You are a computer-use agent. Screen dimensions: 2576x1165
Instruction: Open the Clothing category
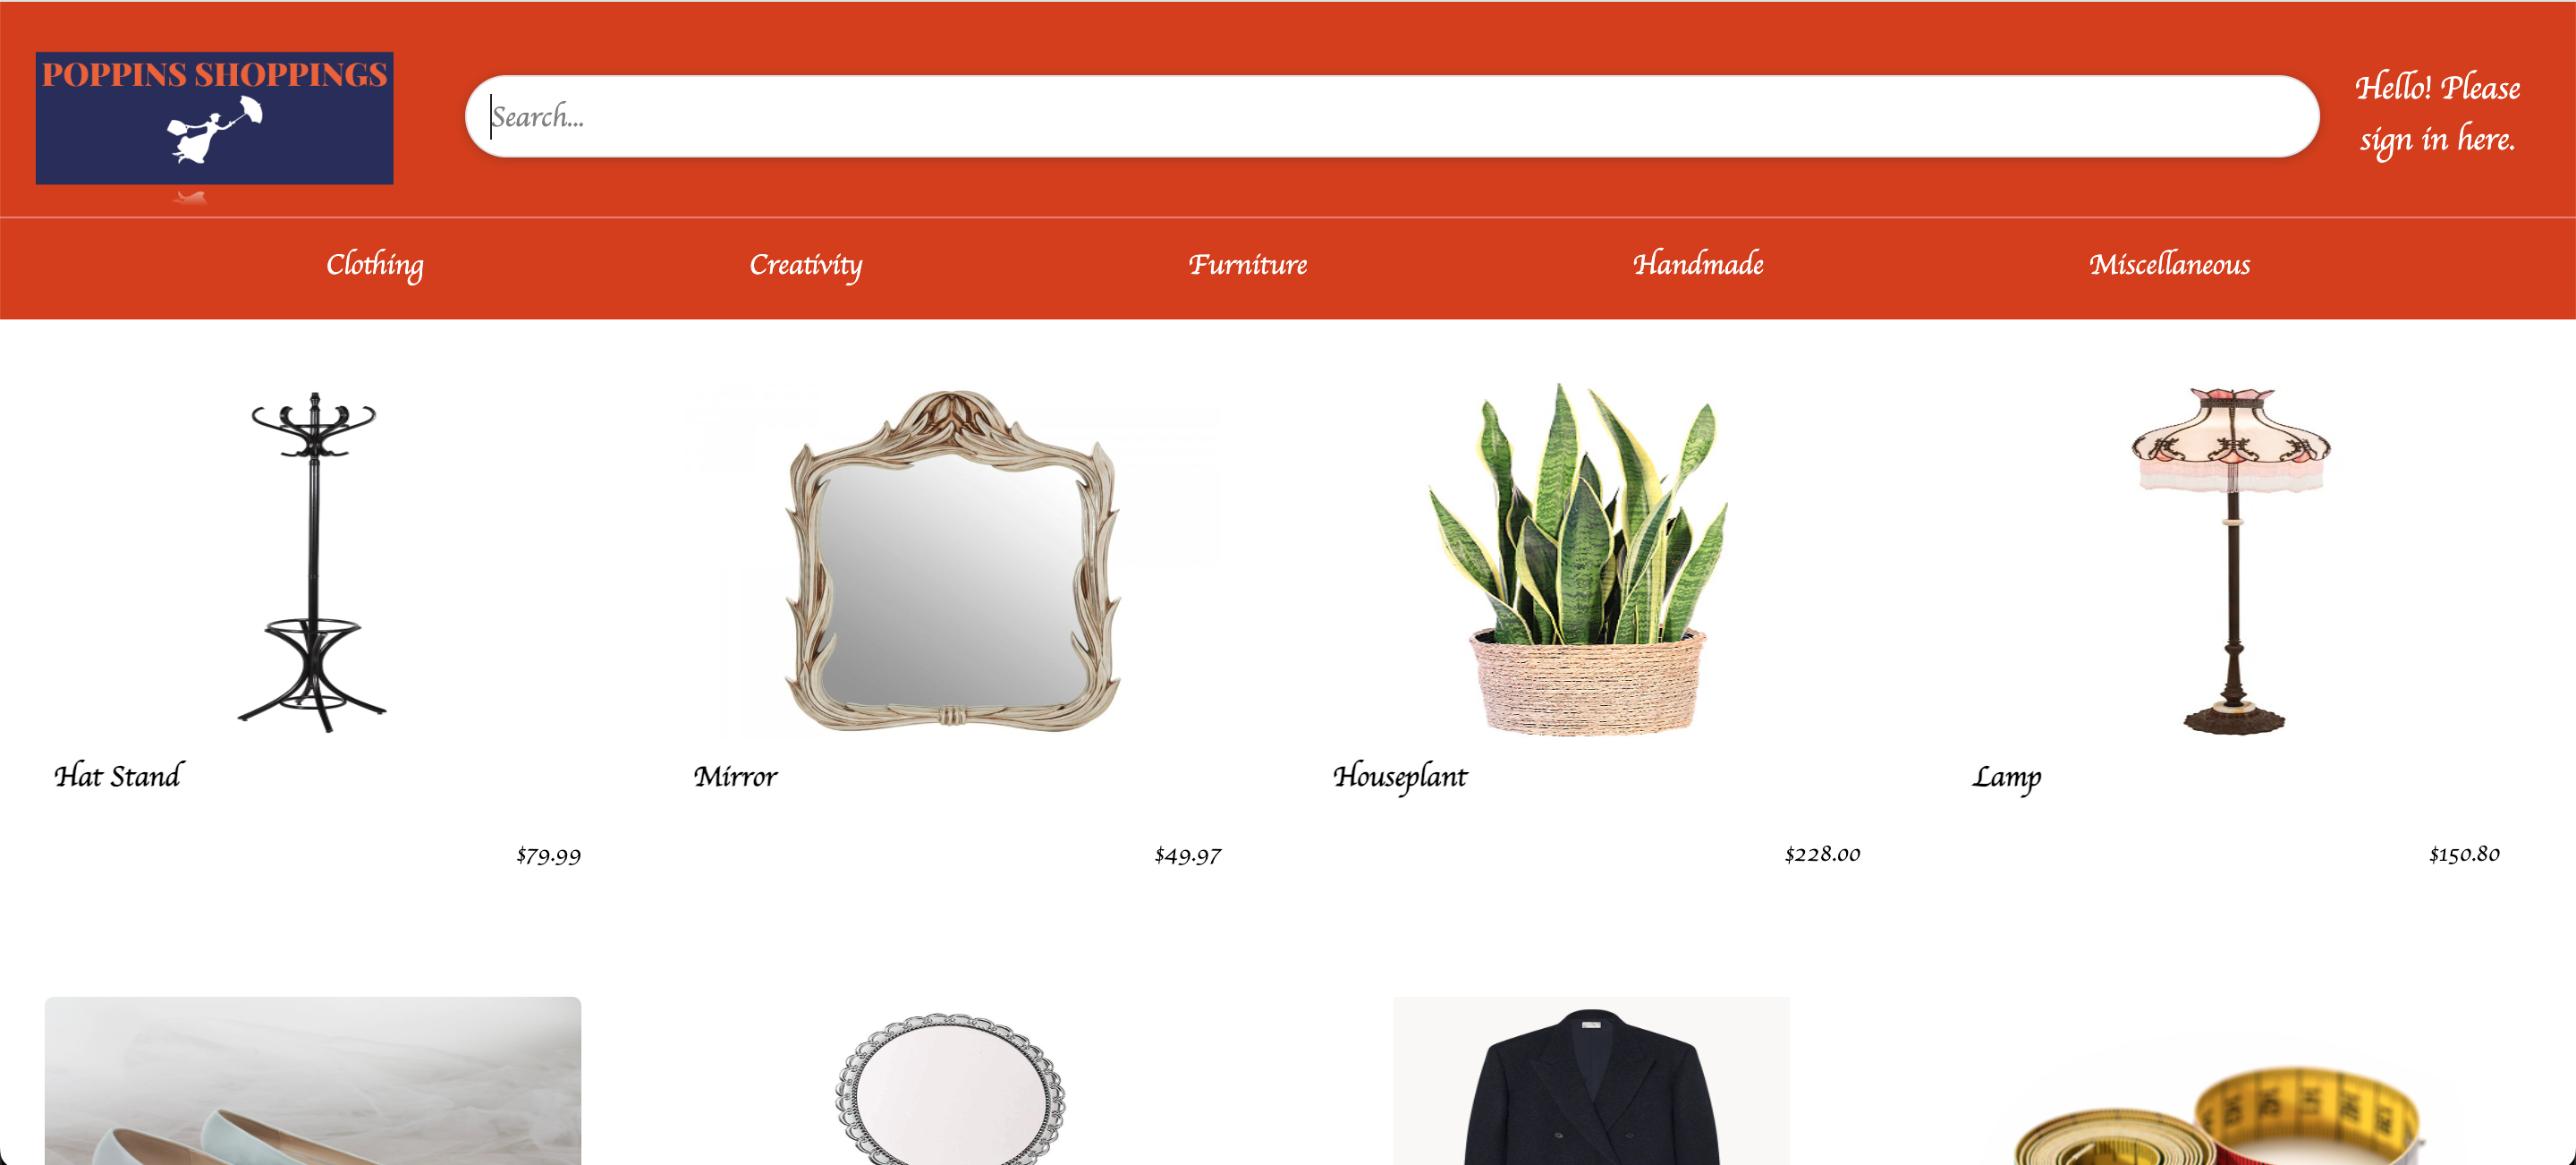coord(375,265)
